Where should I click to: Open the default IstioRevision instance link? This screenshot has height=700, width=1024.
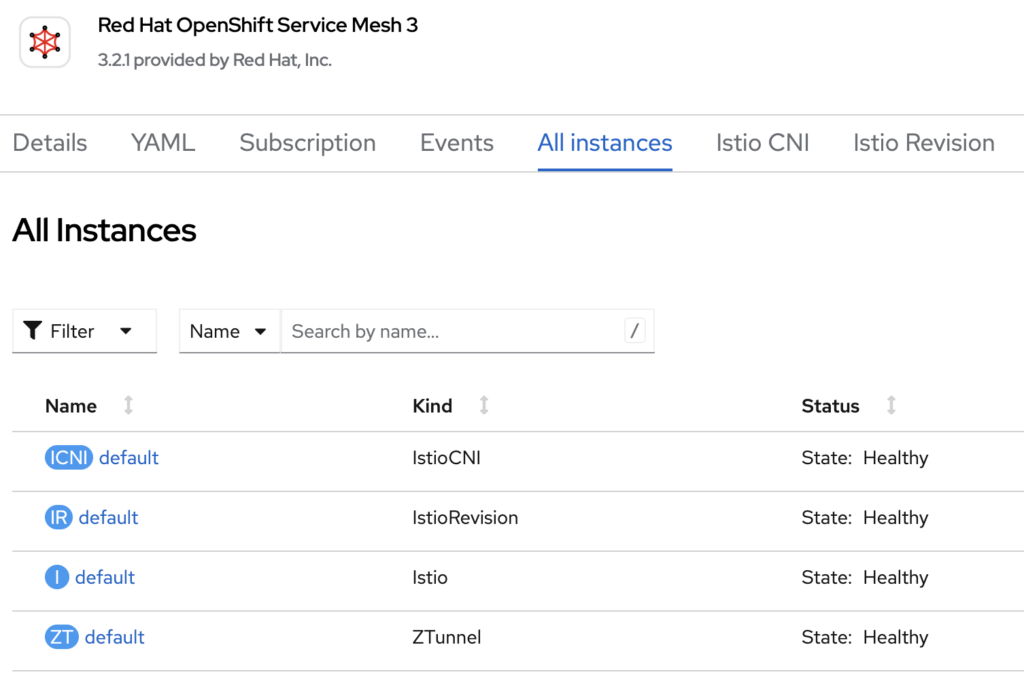pyautogui.click(x=109, y=518)
